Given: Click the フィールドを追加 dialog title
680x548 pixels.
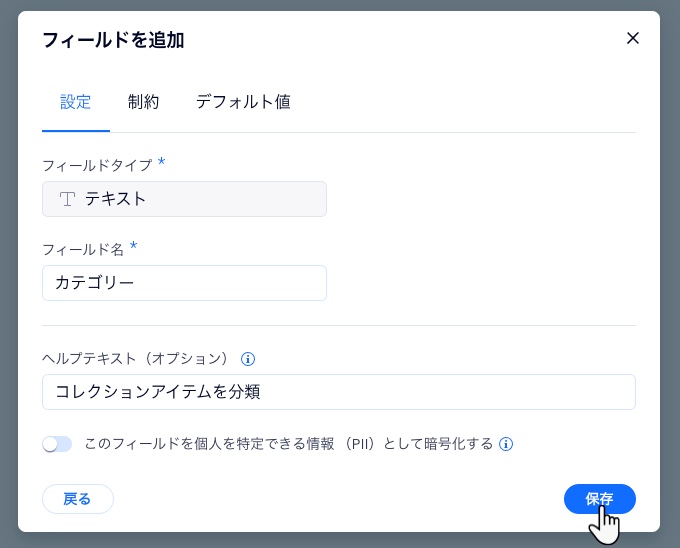Looking at the screenshot, I should (113, 40).
